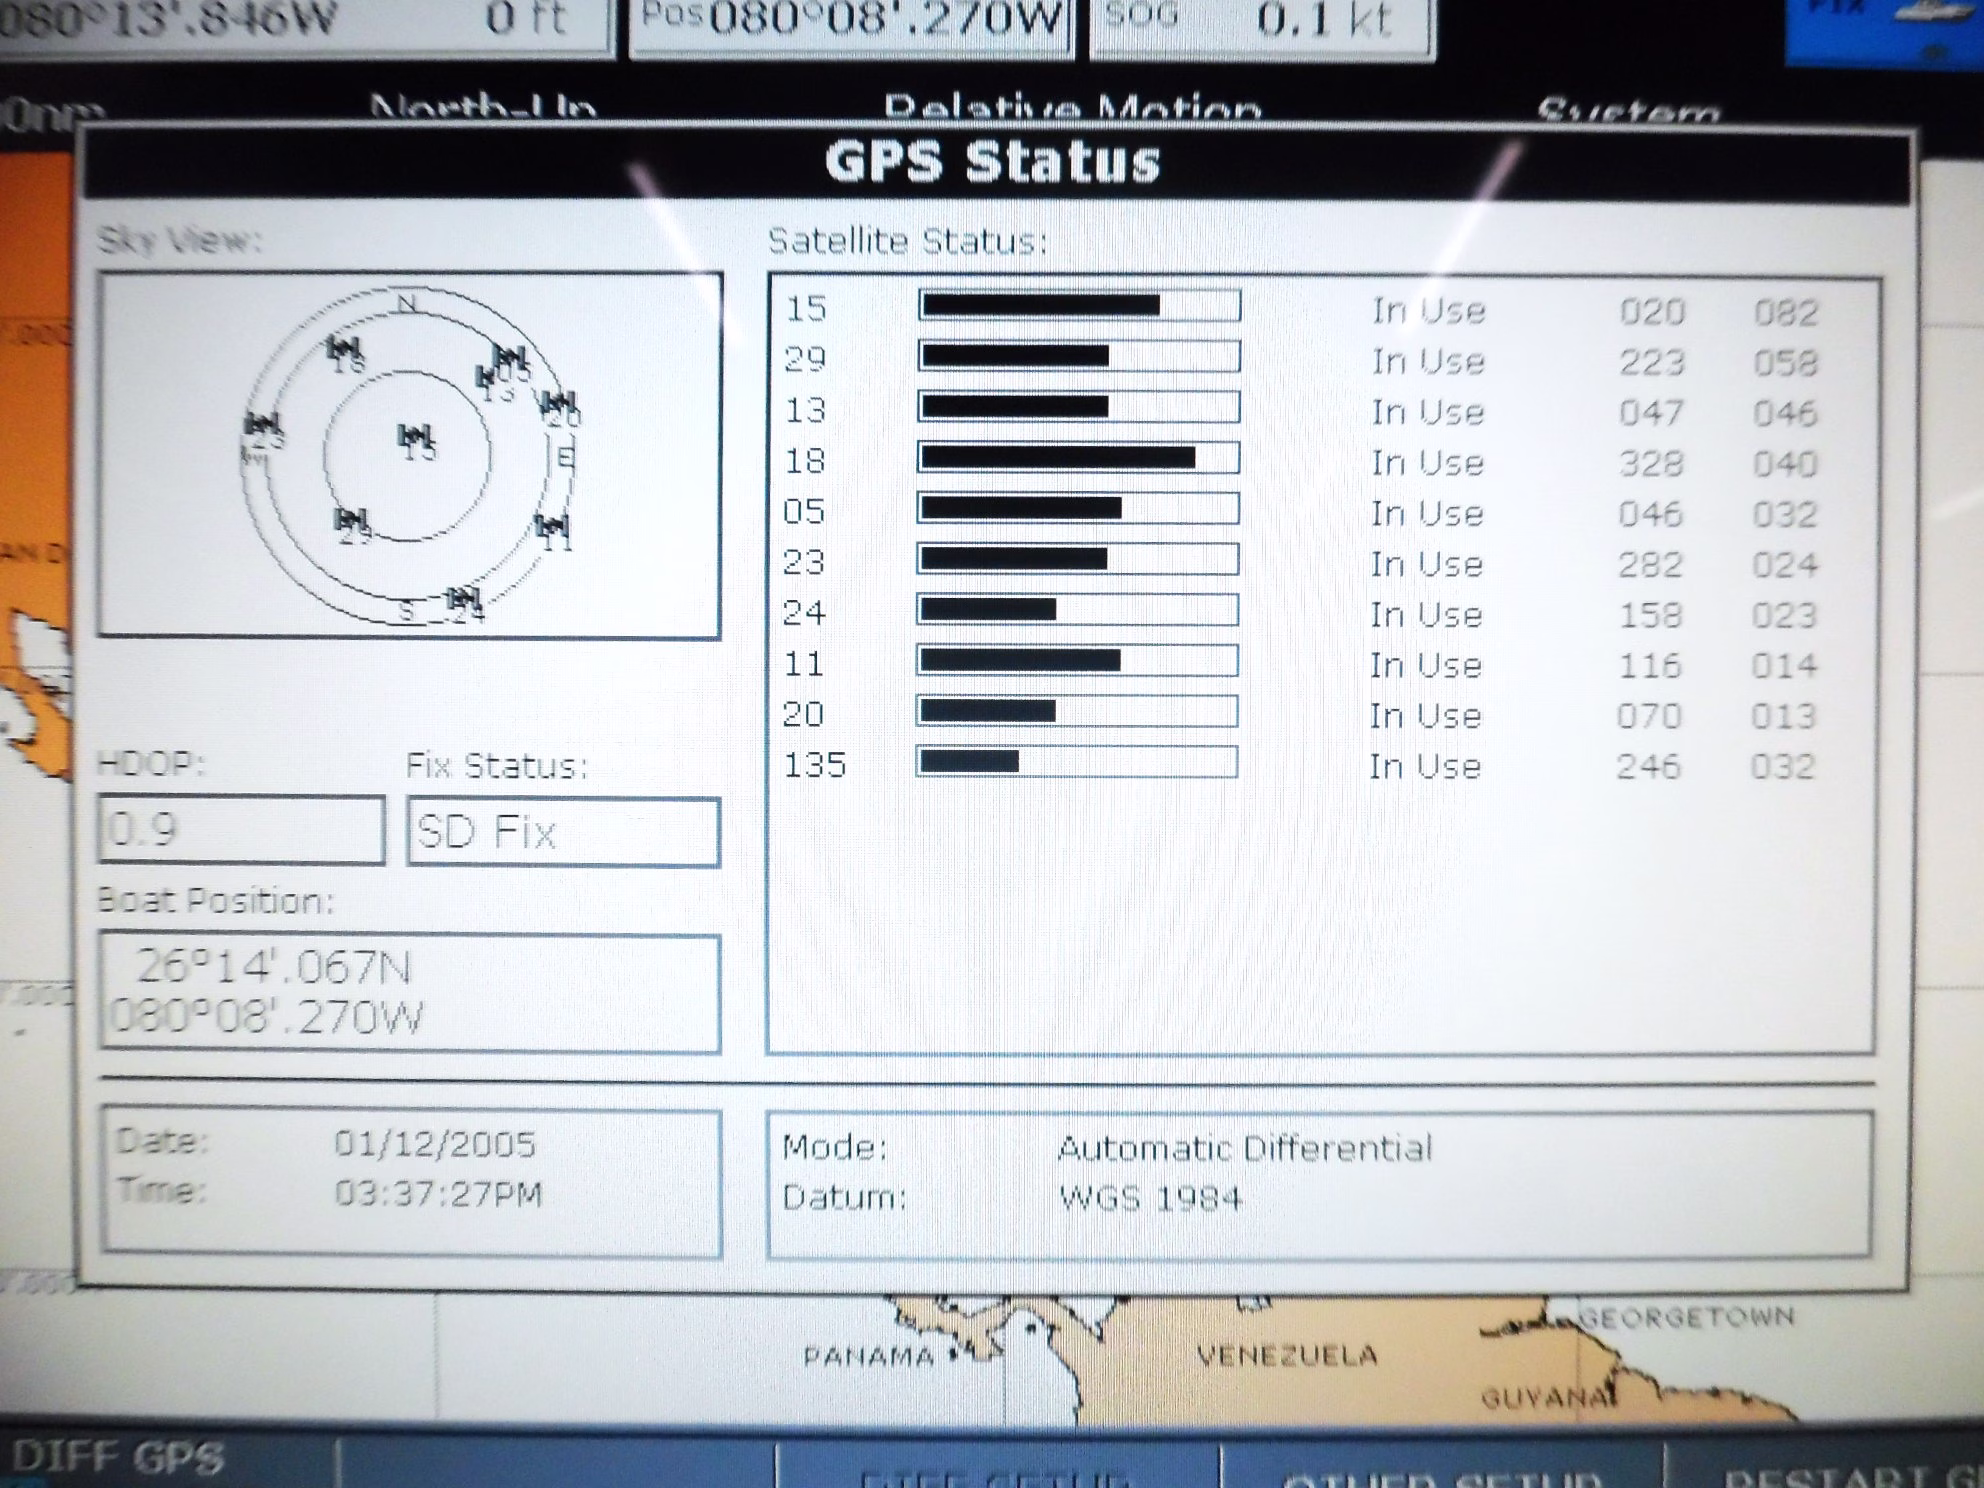The width and height of the screenshot is (1984, 1488).
Task: Click the Relative Motion status label
Action: pos(1072,108)
